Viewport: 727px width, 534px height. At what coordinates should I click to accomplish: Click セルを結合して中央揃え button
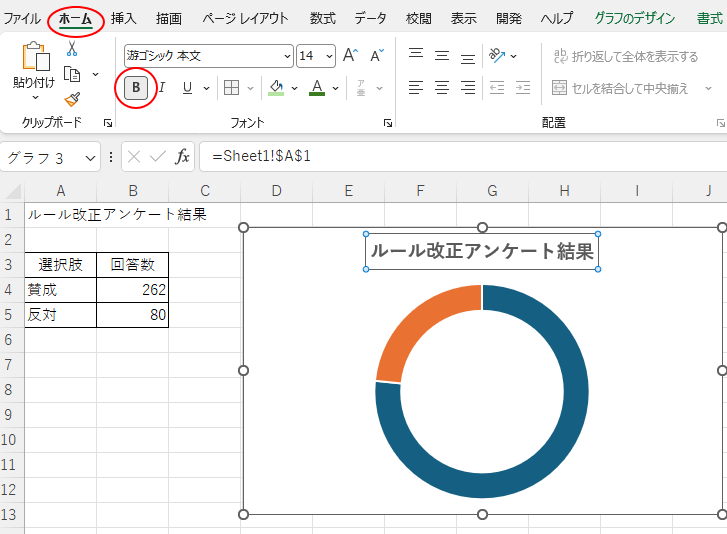620,88
